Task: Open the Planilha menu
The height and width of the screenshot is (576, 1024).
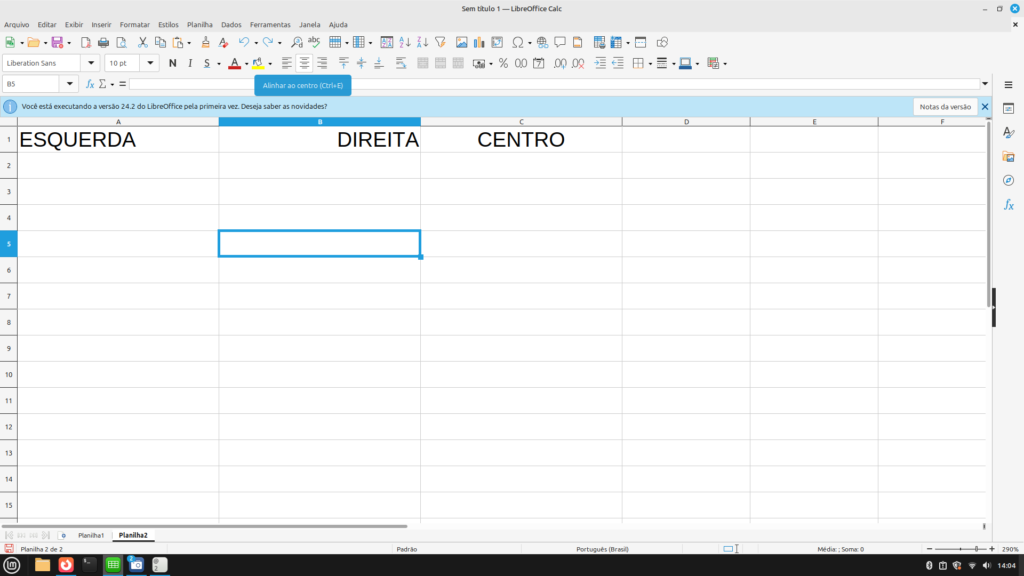Action: tap(200, 24)
